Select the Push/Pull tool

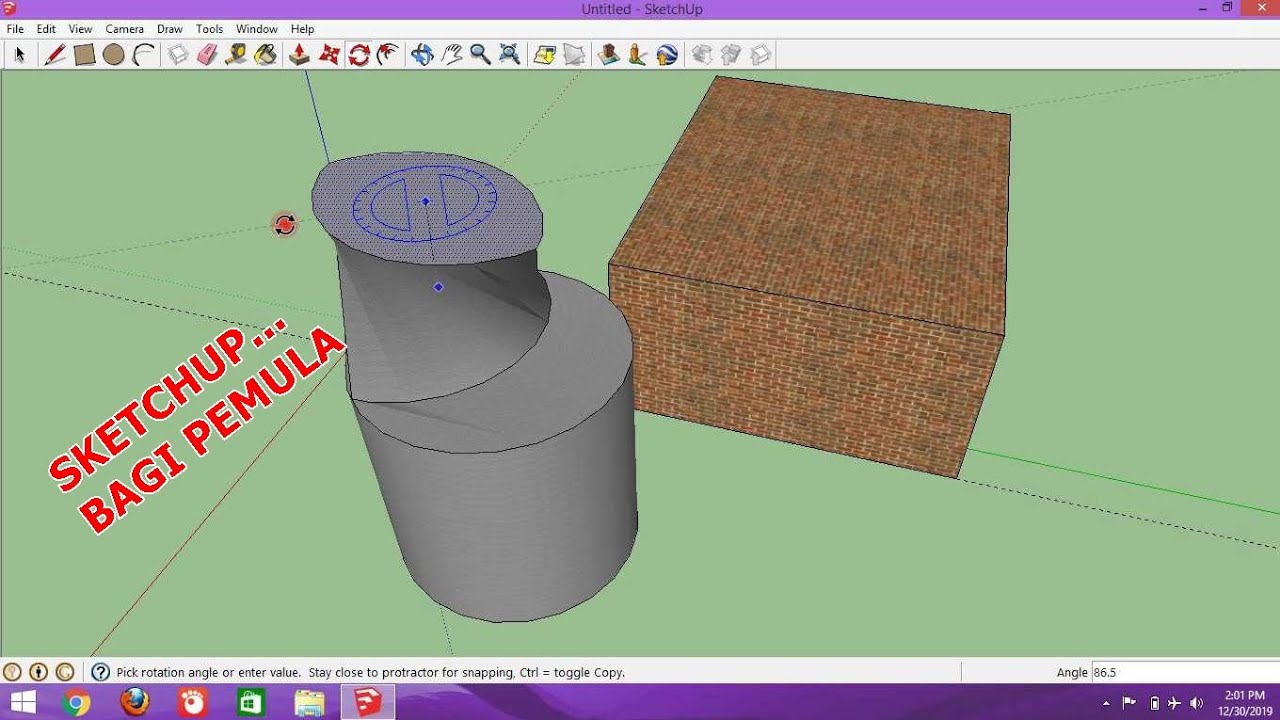[300, 54]
